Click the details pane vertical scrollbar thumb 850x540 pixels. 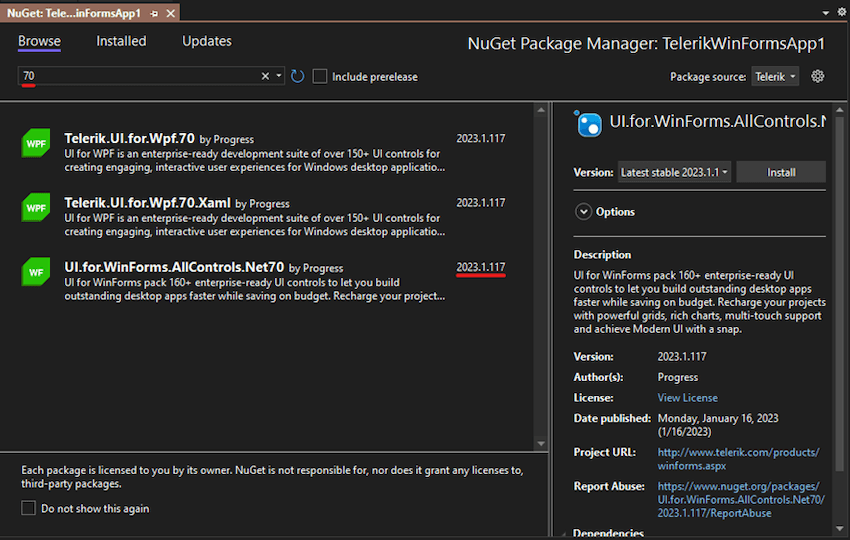tap(840, 293)
